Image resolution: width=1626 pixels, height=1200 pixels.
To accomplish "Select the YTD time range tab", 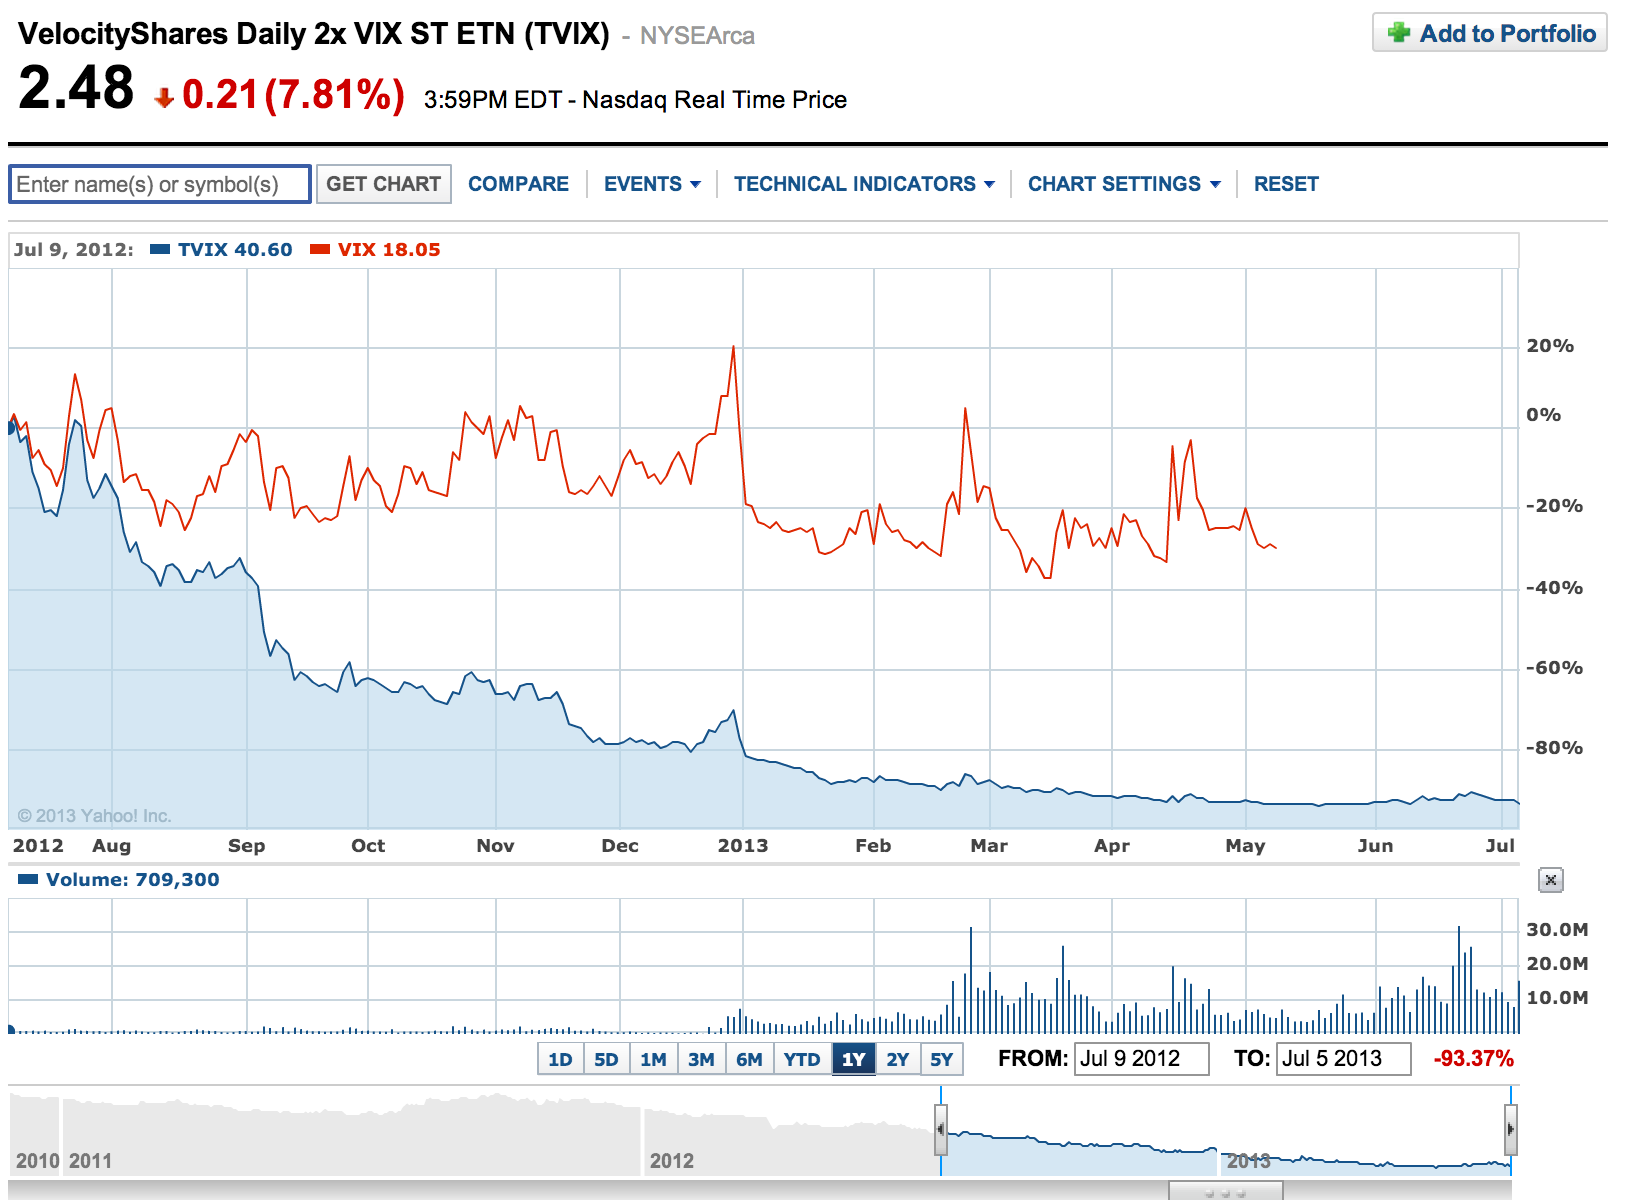I will (x=802, y=1059).
